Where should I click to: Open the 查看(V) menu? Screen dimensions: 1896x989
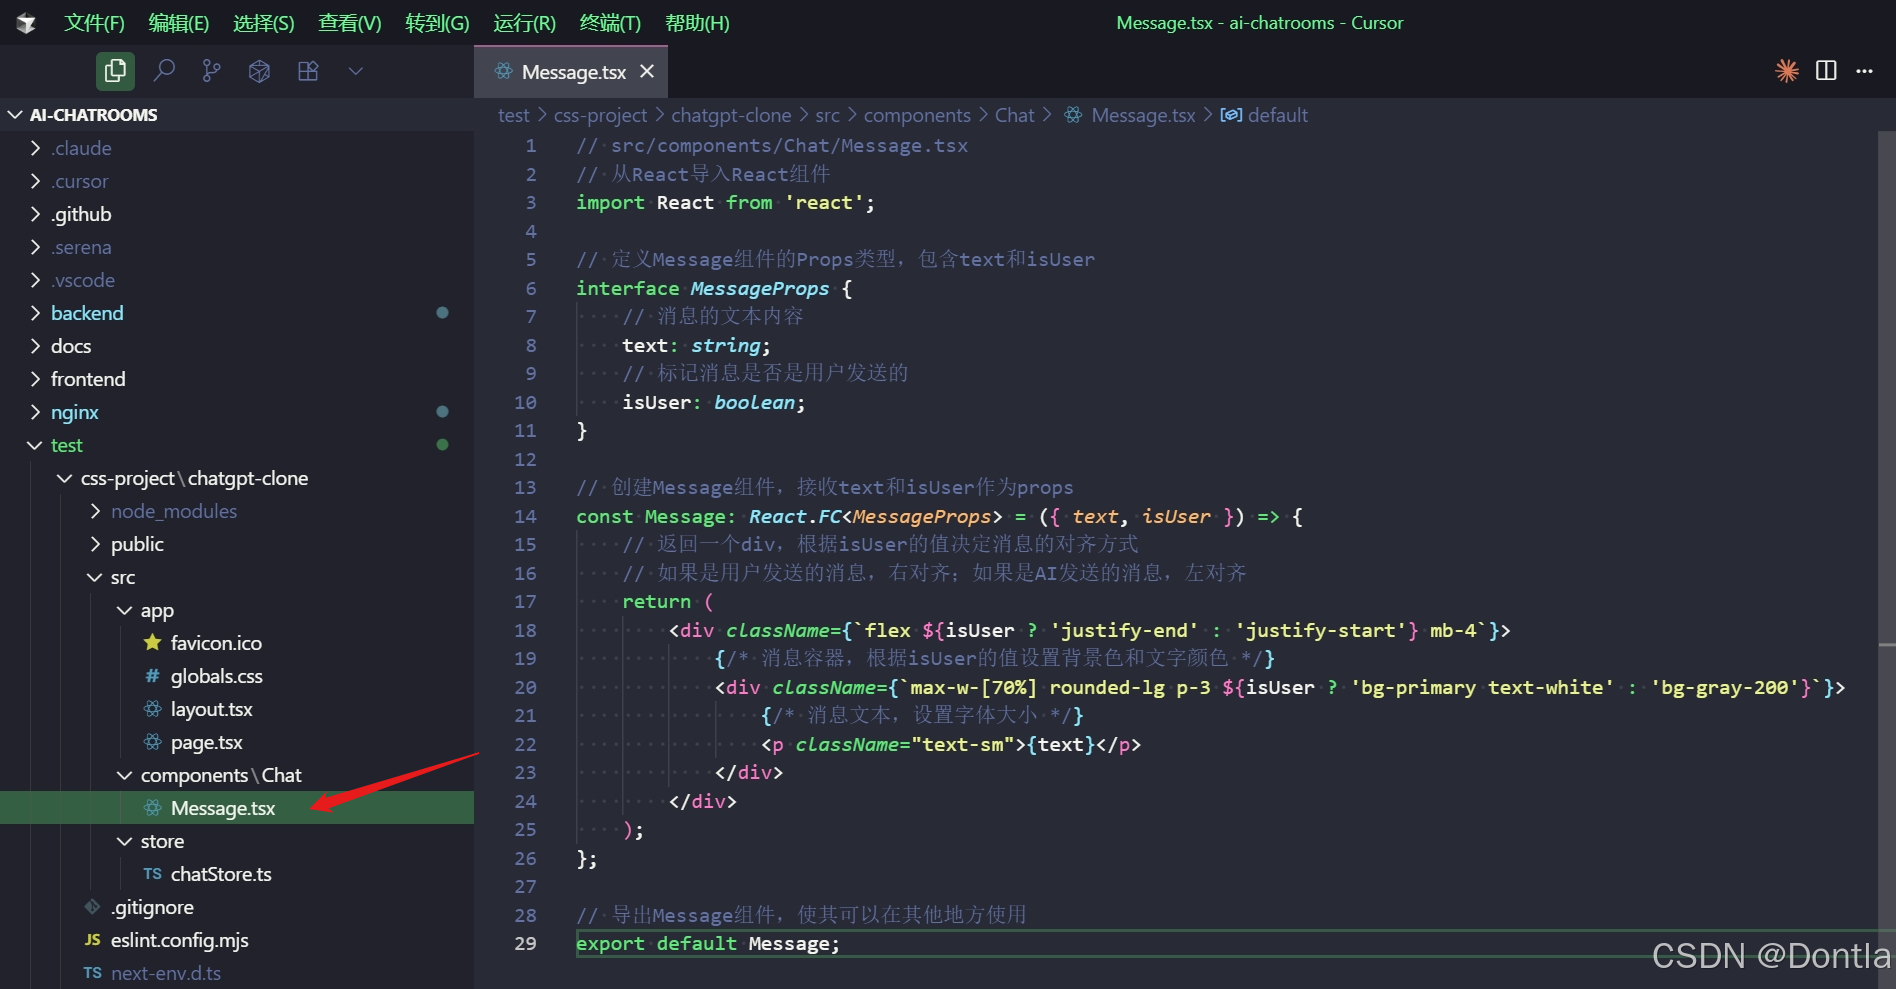coord(349,23)
